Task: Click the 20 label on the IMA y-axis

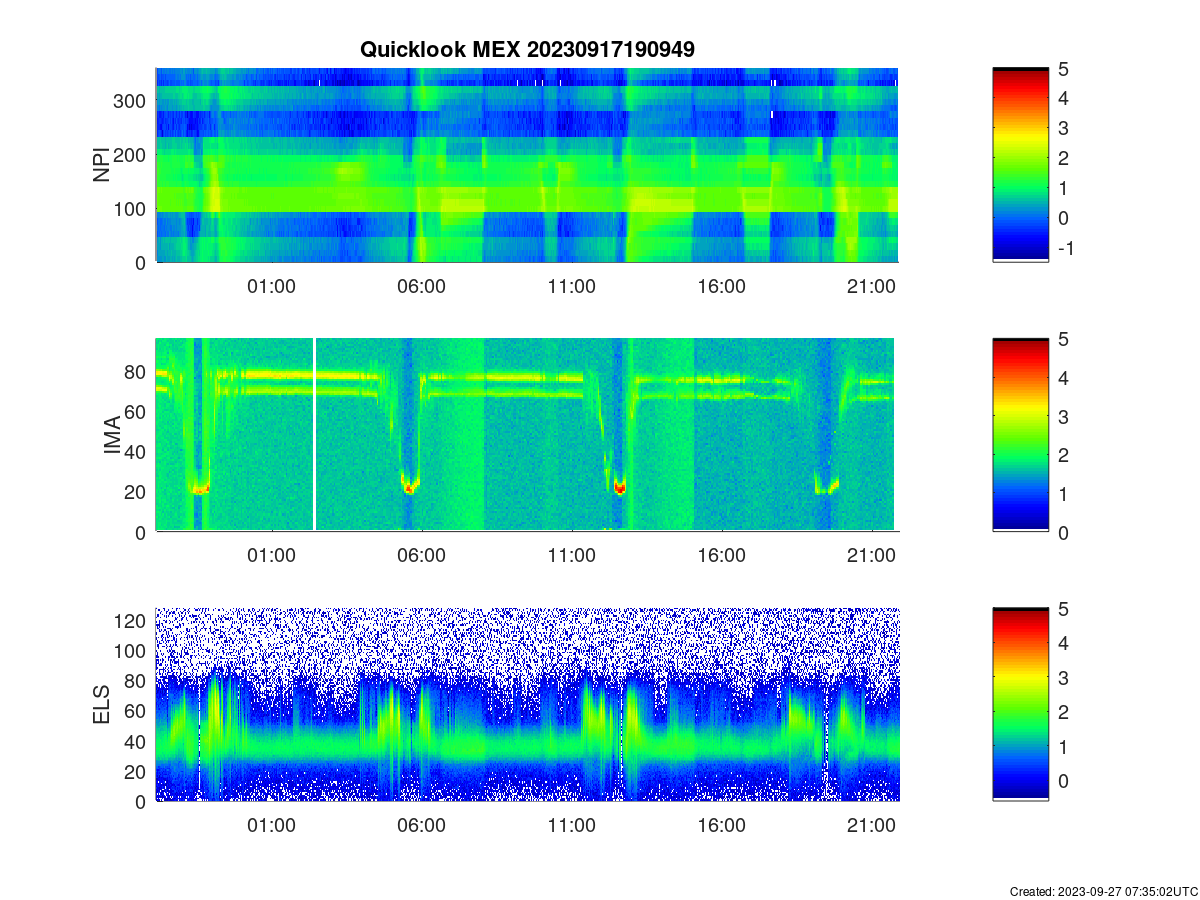Action: (137, 492)
